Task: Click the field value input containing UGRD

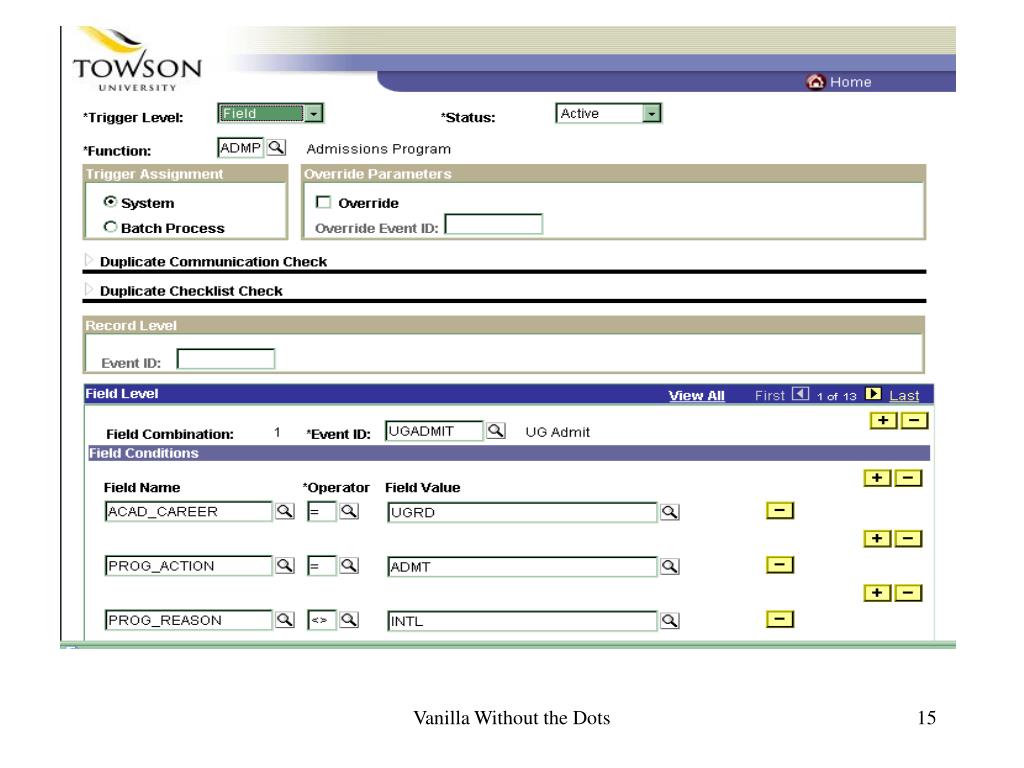Action: (x=522, y=513)
